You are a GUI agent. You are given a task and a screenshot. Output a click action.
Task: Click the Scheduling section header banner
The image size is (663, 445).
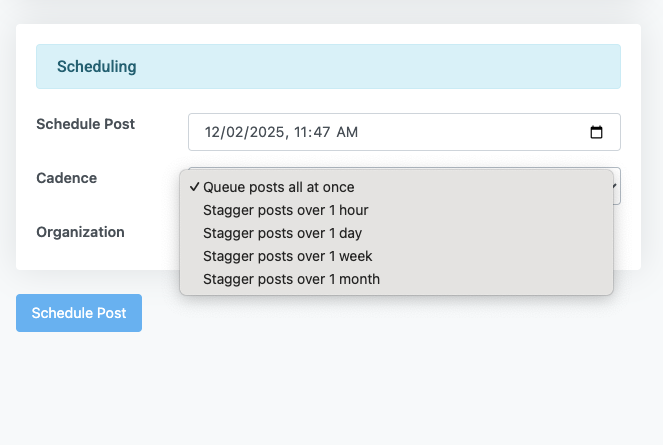click(328, 66)
